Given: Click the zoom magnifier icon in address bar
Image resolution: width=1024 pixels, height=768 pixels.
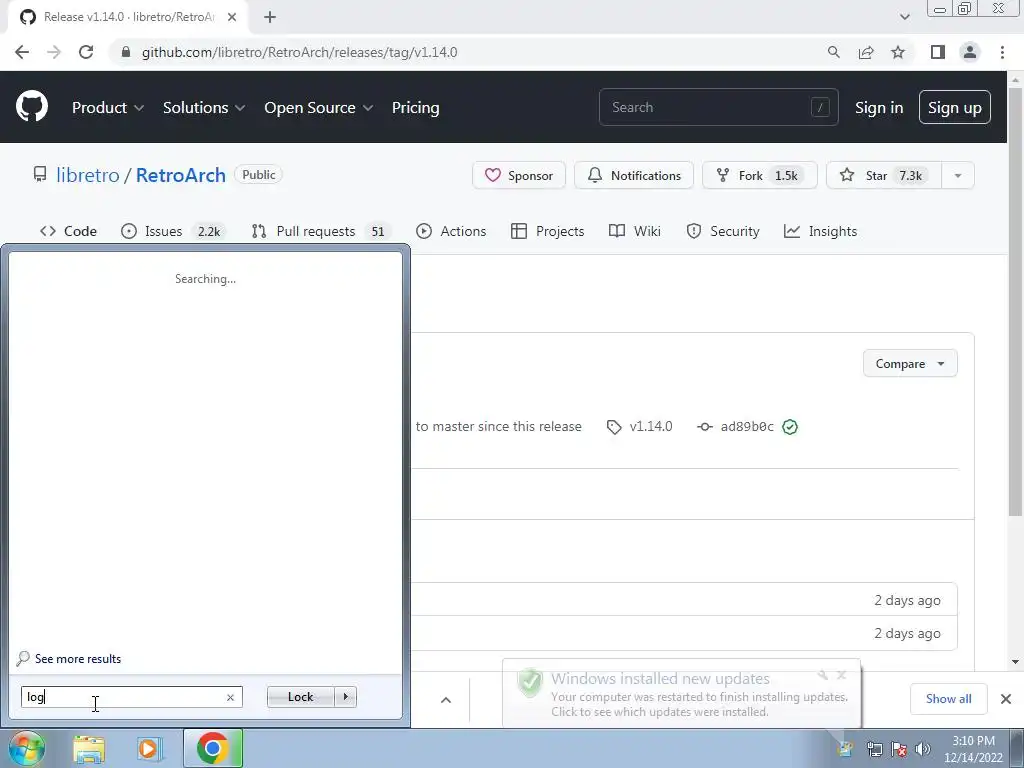Looking at the screenshot, I should pos(833,52).
